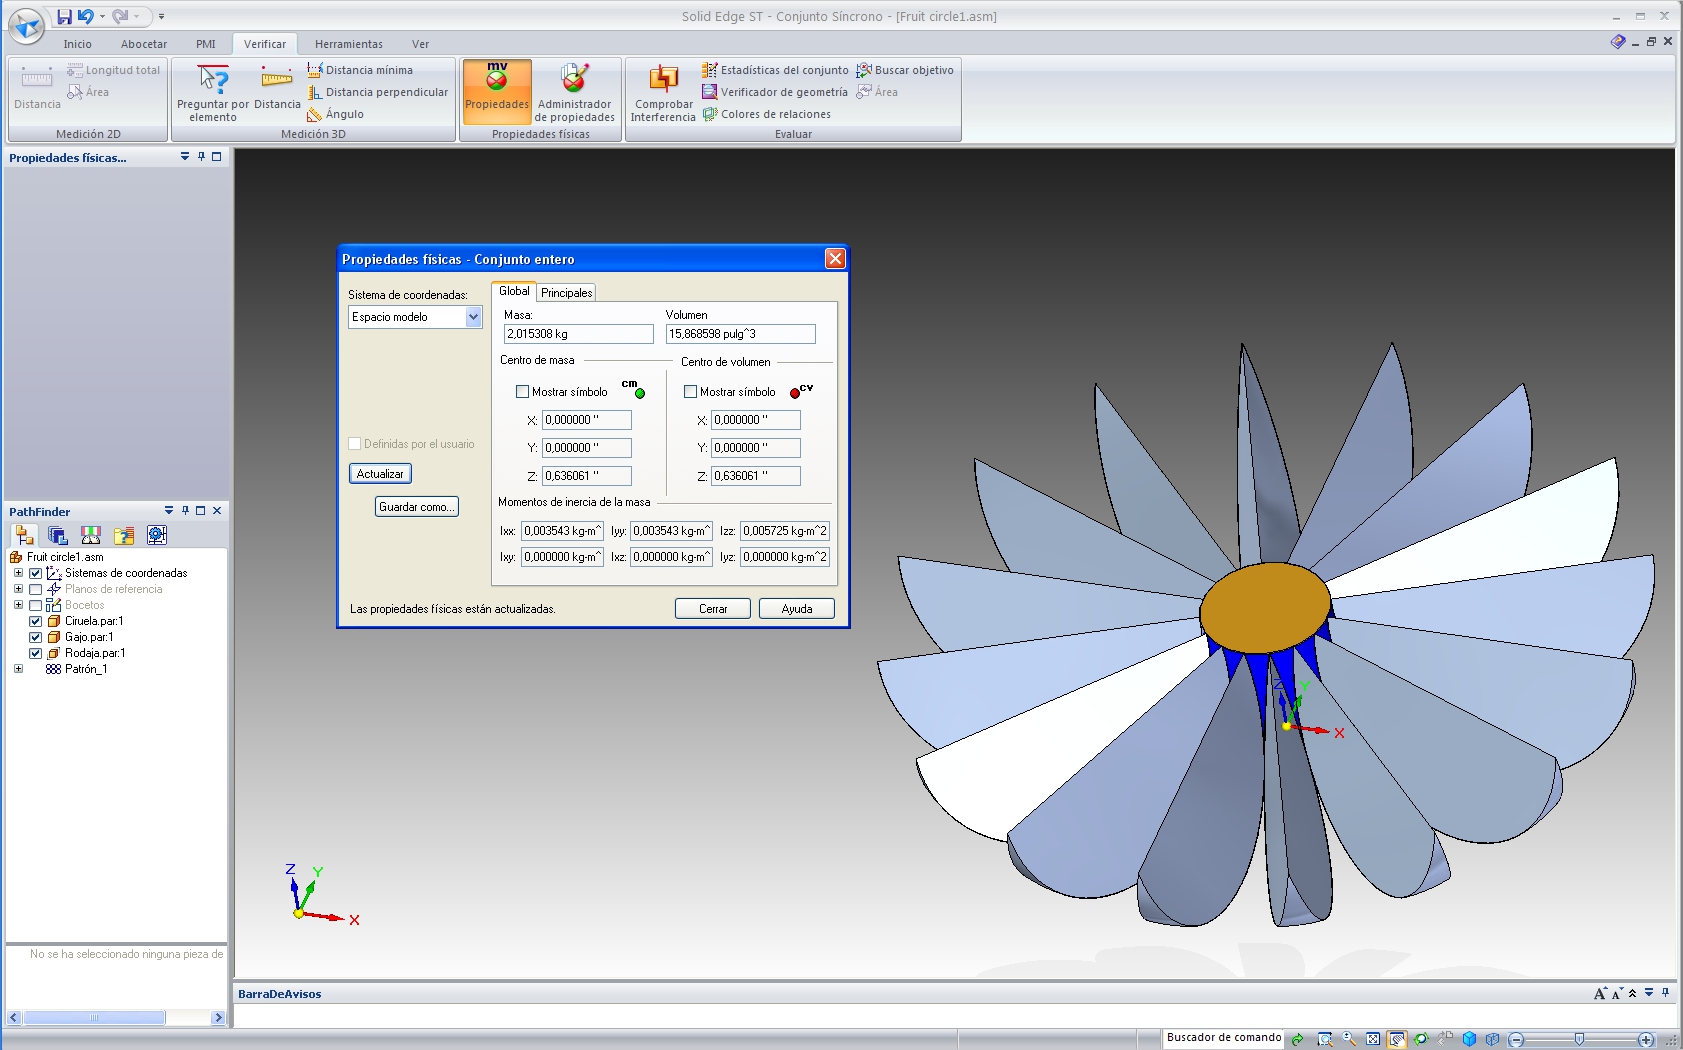Click the help icon at ribbon right
The image size is (1683, 1050).
[x=1618, y=42]
